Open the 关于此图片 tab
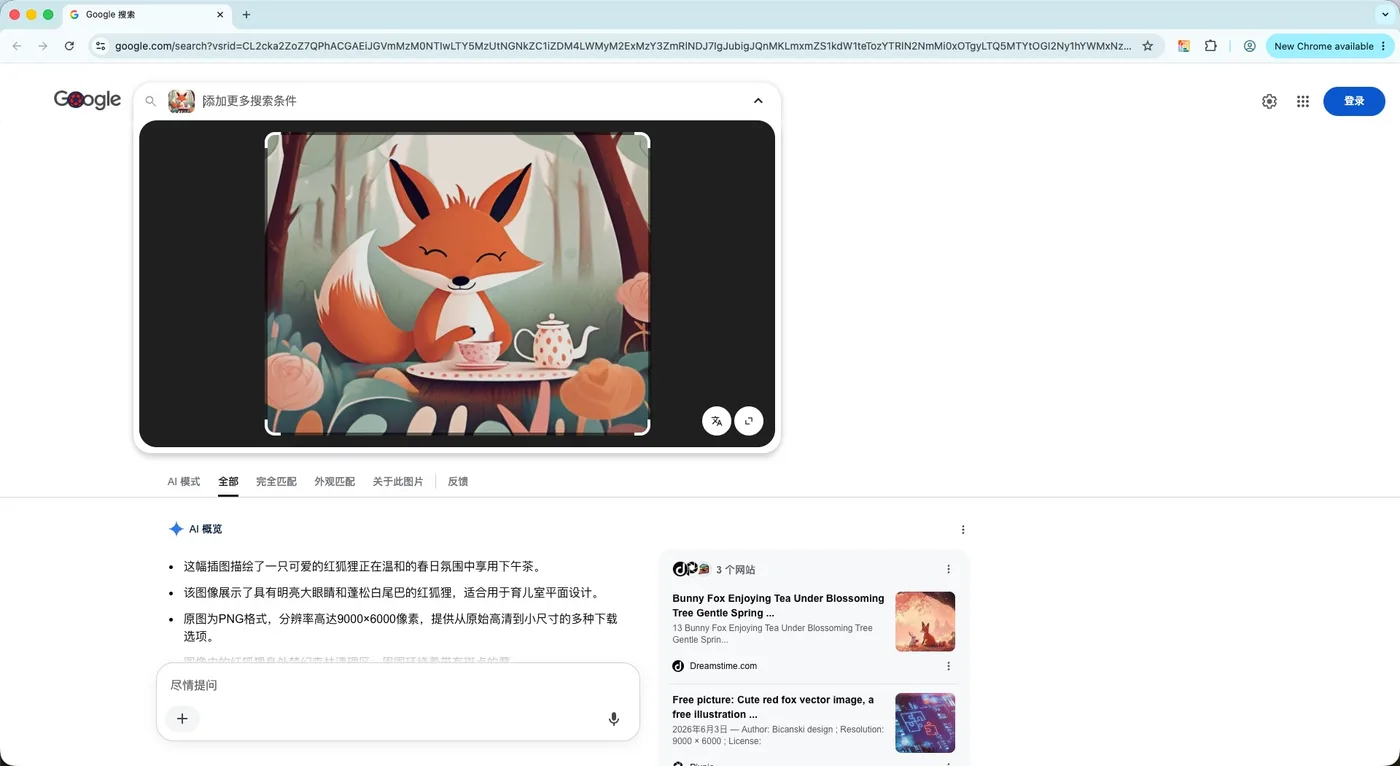1400x766 pixels. point(398,481)
